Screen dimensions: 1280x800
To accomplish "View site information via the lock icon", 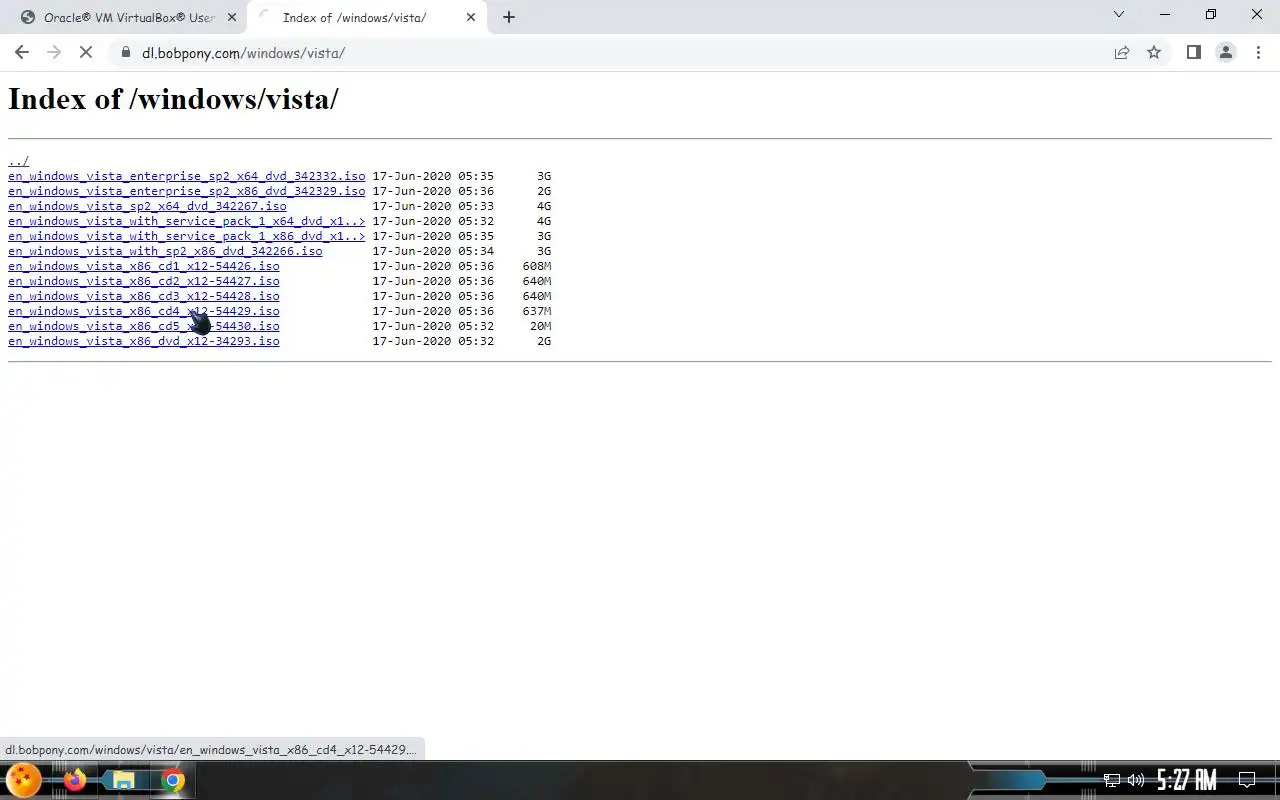I will [x=126, y=53].
